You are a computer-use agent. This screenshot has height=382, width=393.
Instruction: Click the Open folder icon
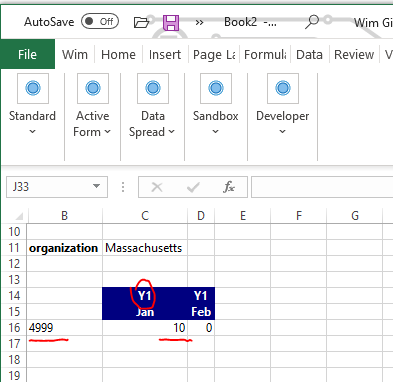(x=141, y=23)
